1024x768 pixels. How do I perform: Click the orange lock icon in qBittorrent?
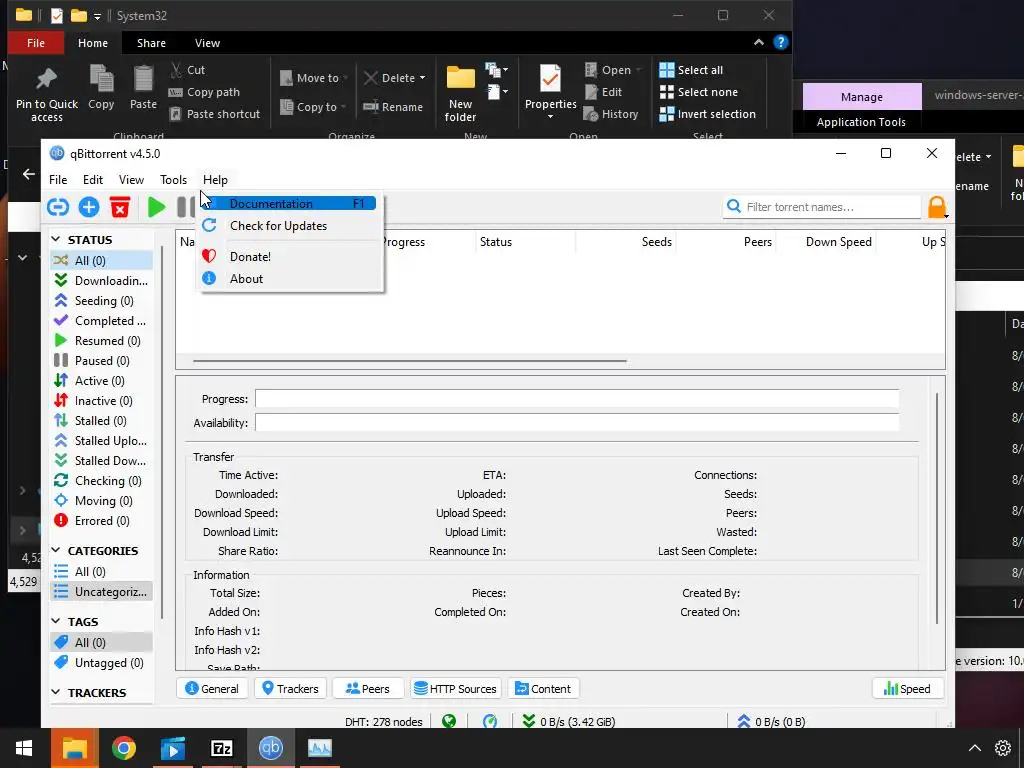[936, 207]
